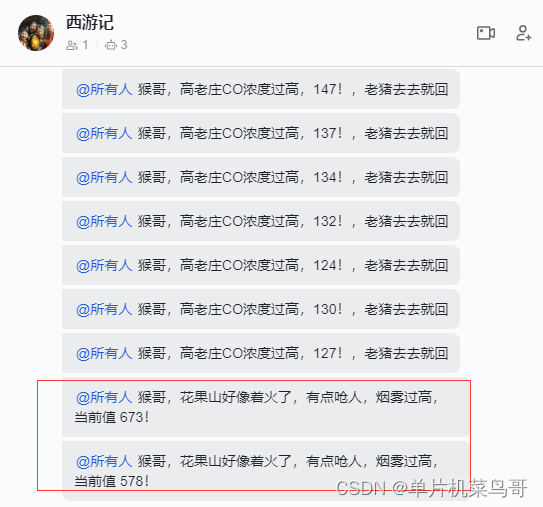Open the 西游记 group title

coord(90,23)
